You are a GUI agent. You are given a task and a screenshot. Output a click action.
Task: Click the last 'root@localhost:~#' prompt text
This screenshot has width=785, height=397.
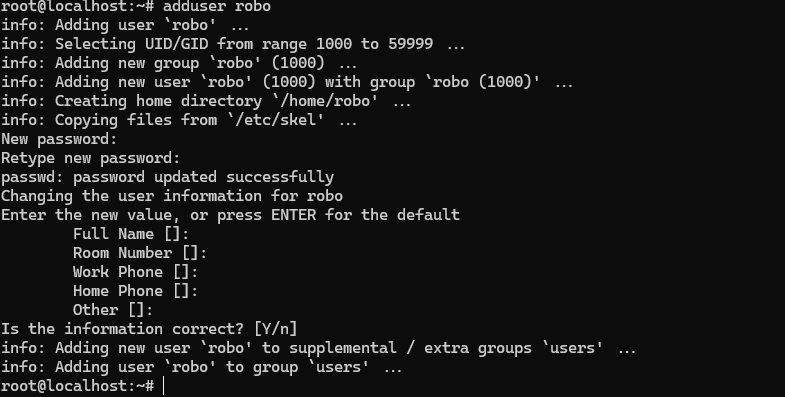78,386
